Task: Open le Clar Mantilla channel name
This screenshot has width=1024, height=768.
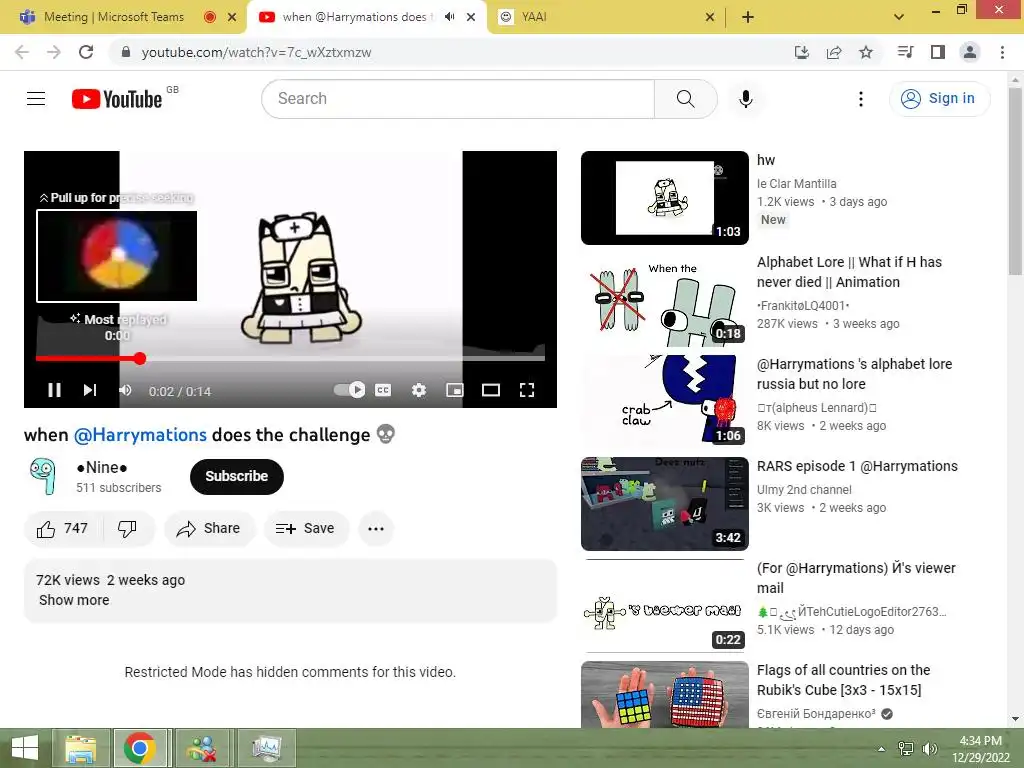Action: tap(796, 184)
